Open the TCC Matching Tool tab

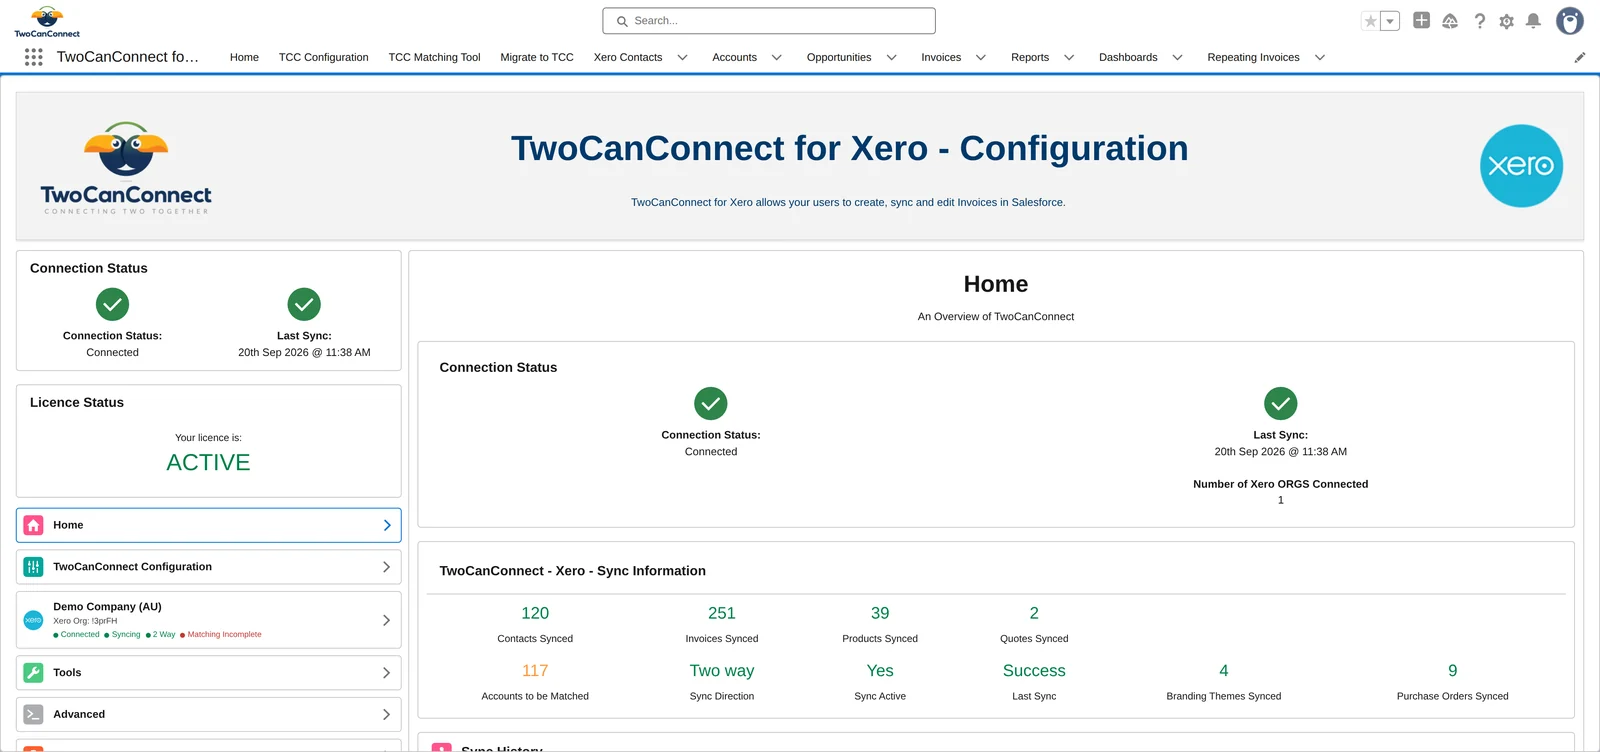(x=434, y=58)
